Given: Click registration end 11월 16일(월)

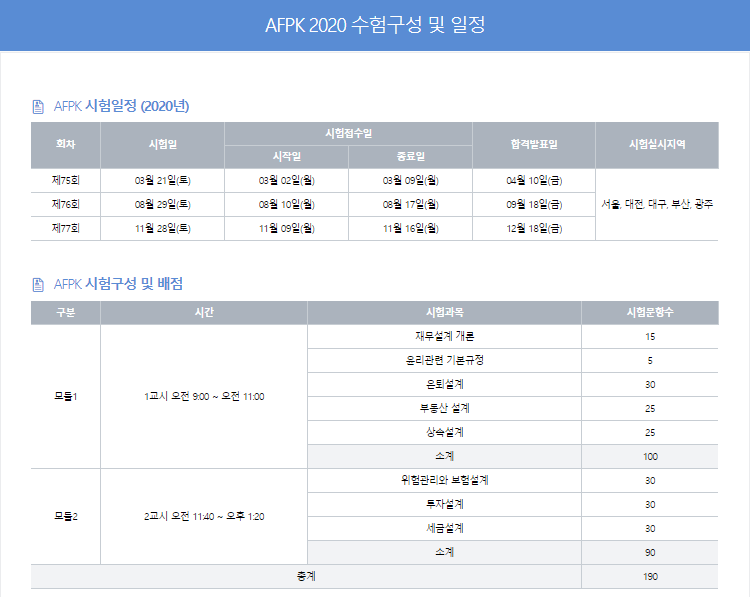Looking at the screenshot, I should (410, 228).
